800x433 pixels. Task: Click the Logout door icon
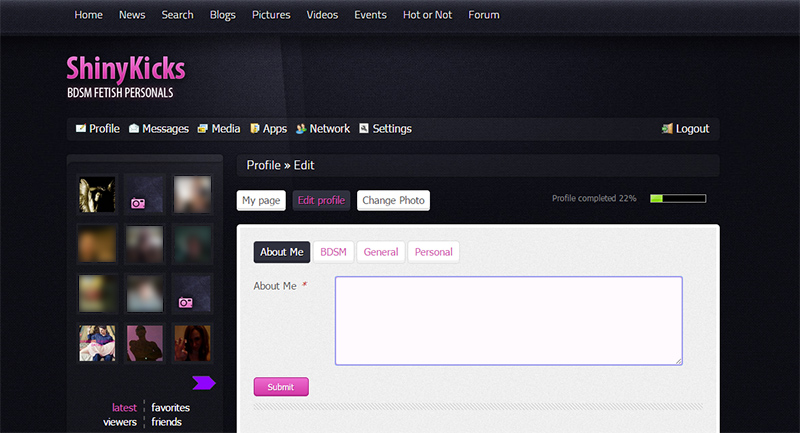(667, 129)
